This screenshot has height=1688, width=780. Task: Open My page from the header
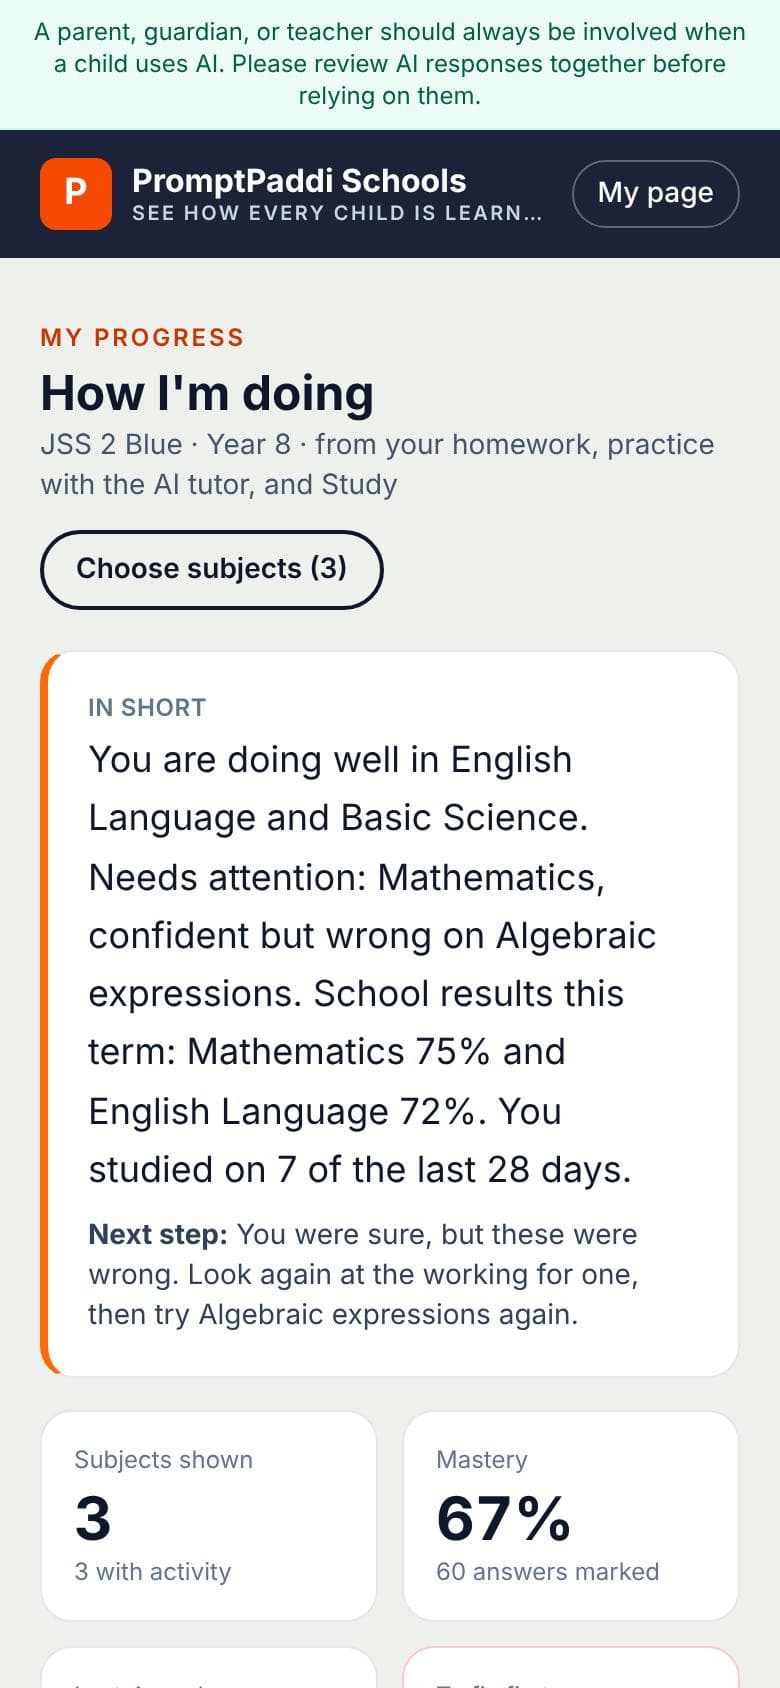656,193
